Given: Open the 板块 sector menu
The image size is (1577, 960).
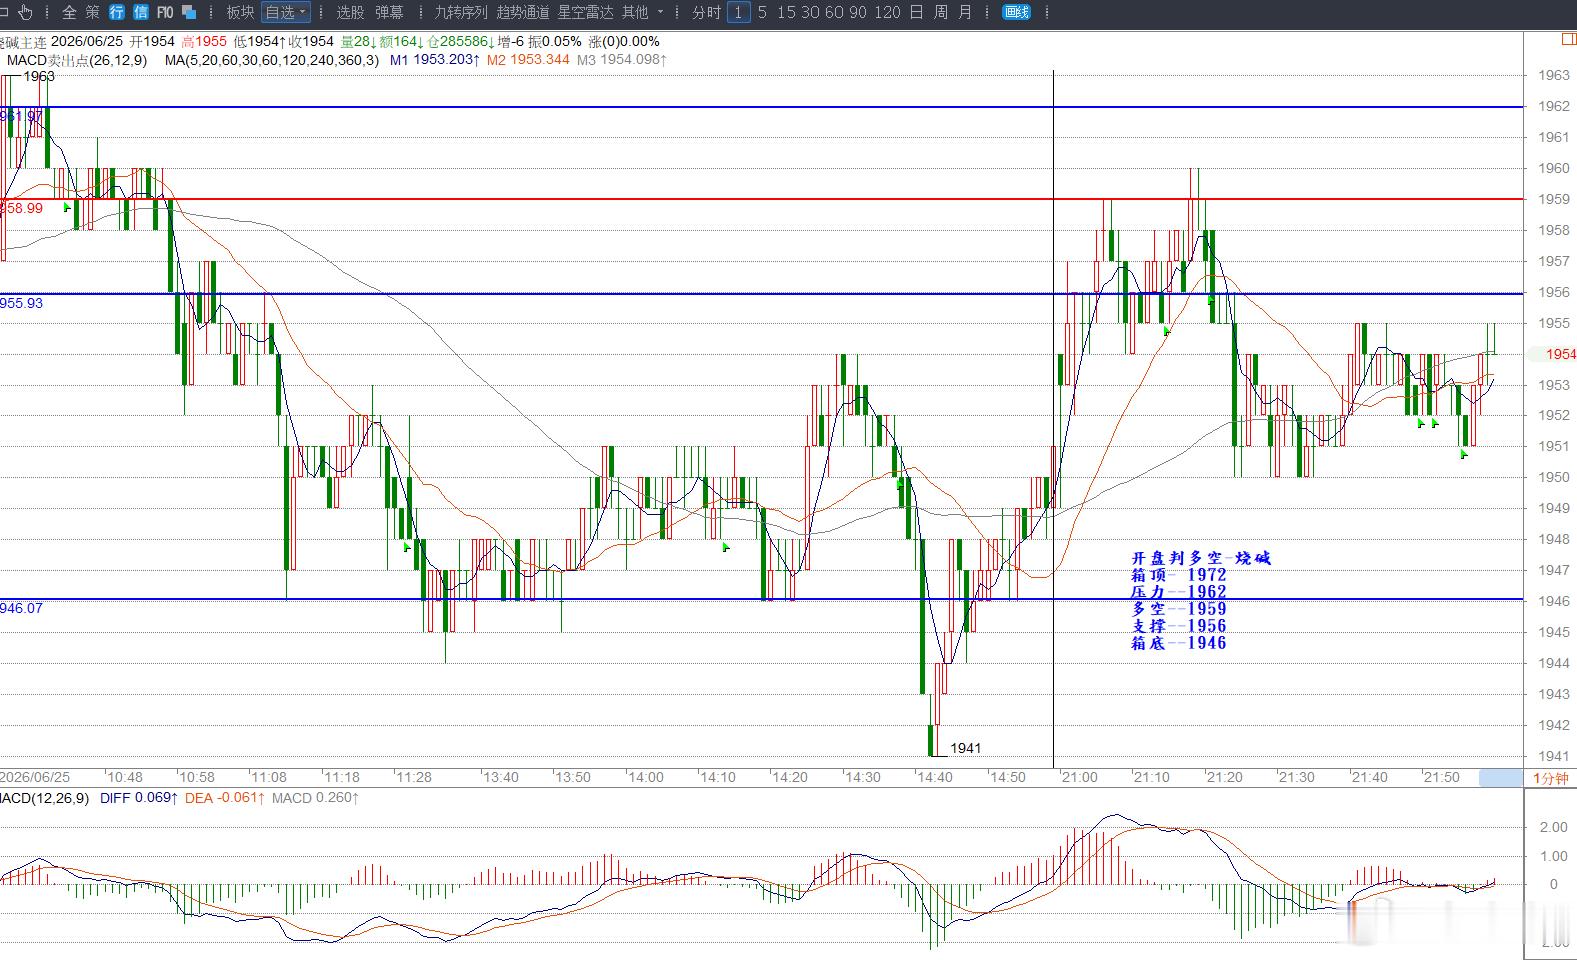Looking at the screenshot, I should tap(240, 12).
